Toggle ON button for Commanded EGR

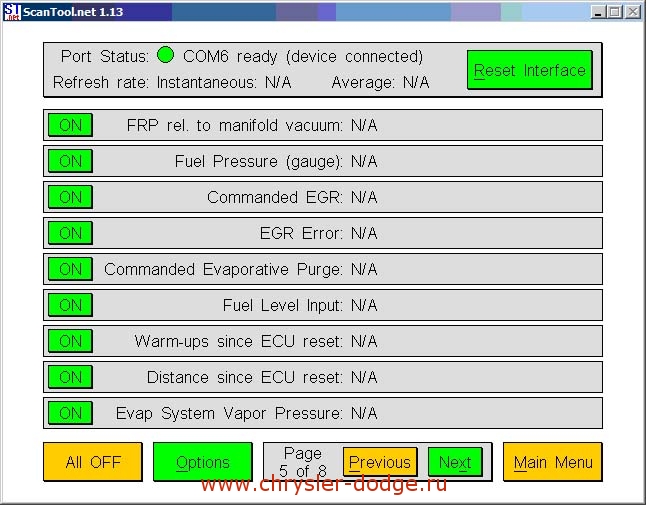(70, 197)
